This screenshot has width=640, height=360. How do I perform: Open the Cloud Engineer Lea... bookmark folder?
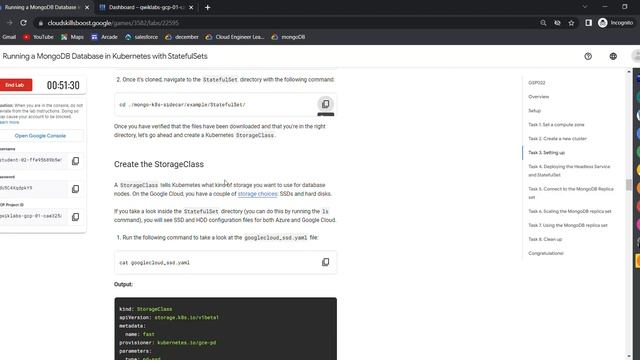(235, 37)
